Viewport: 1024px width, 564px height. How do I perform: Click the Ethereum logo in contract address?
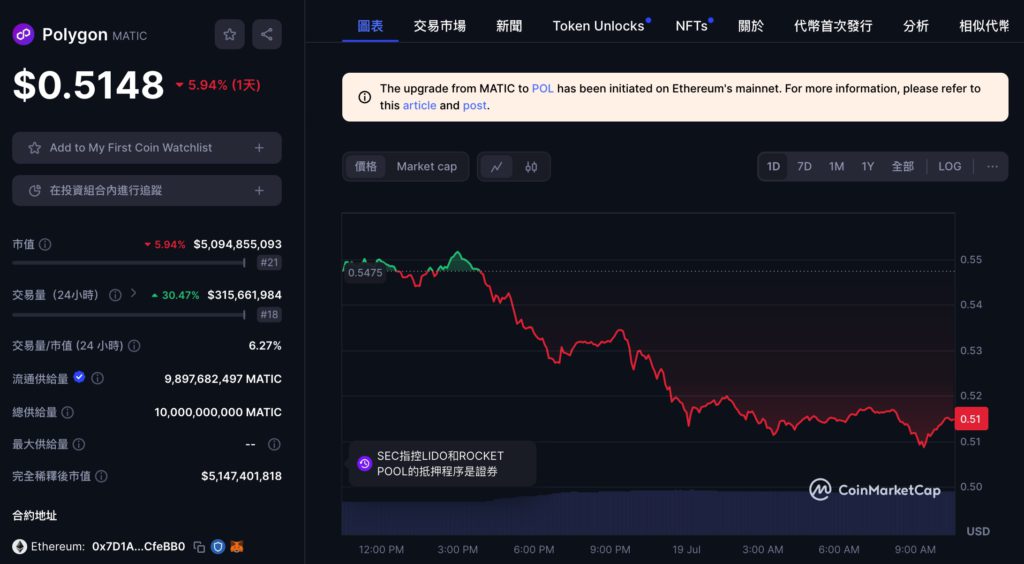(x=20, y=546)
